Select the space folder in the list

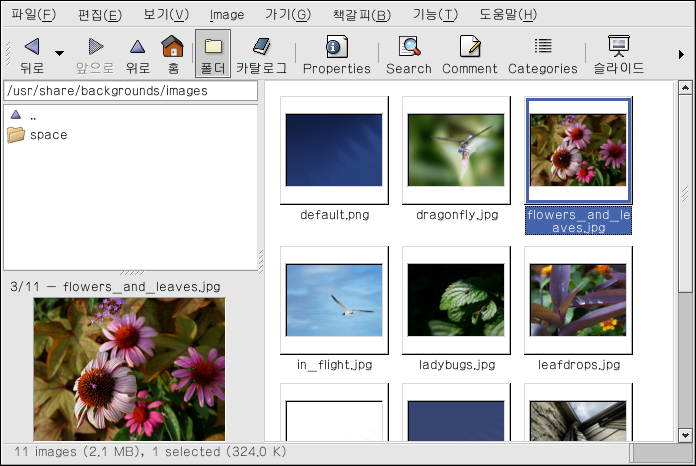[48, 135]
